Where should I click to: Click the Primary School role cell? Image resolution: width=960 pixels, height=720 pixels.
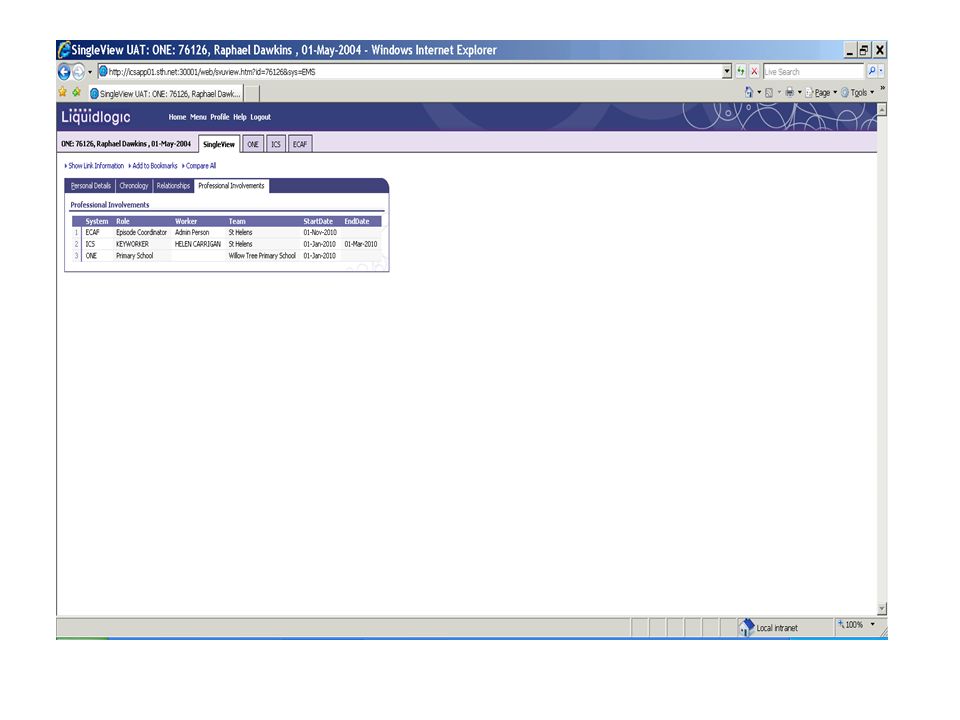pyautogui.click(x=135, y=256)
